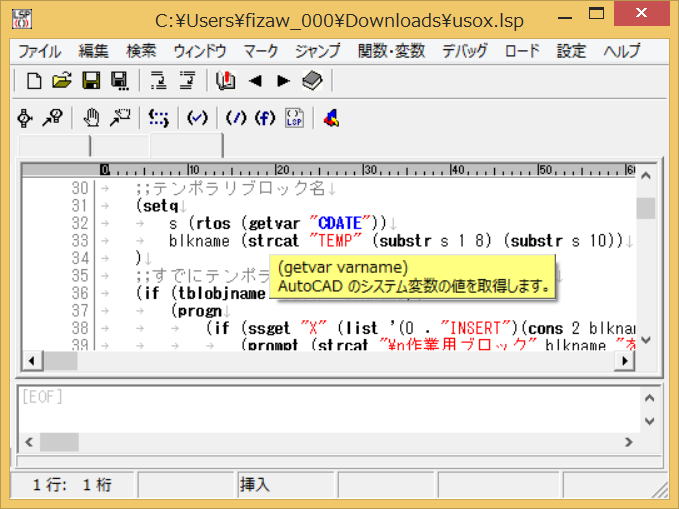This screenshot has width=679, height=509.
Task: Click the output pane scroll down arrow
Action: point(649,421)
